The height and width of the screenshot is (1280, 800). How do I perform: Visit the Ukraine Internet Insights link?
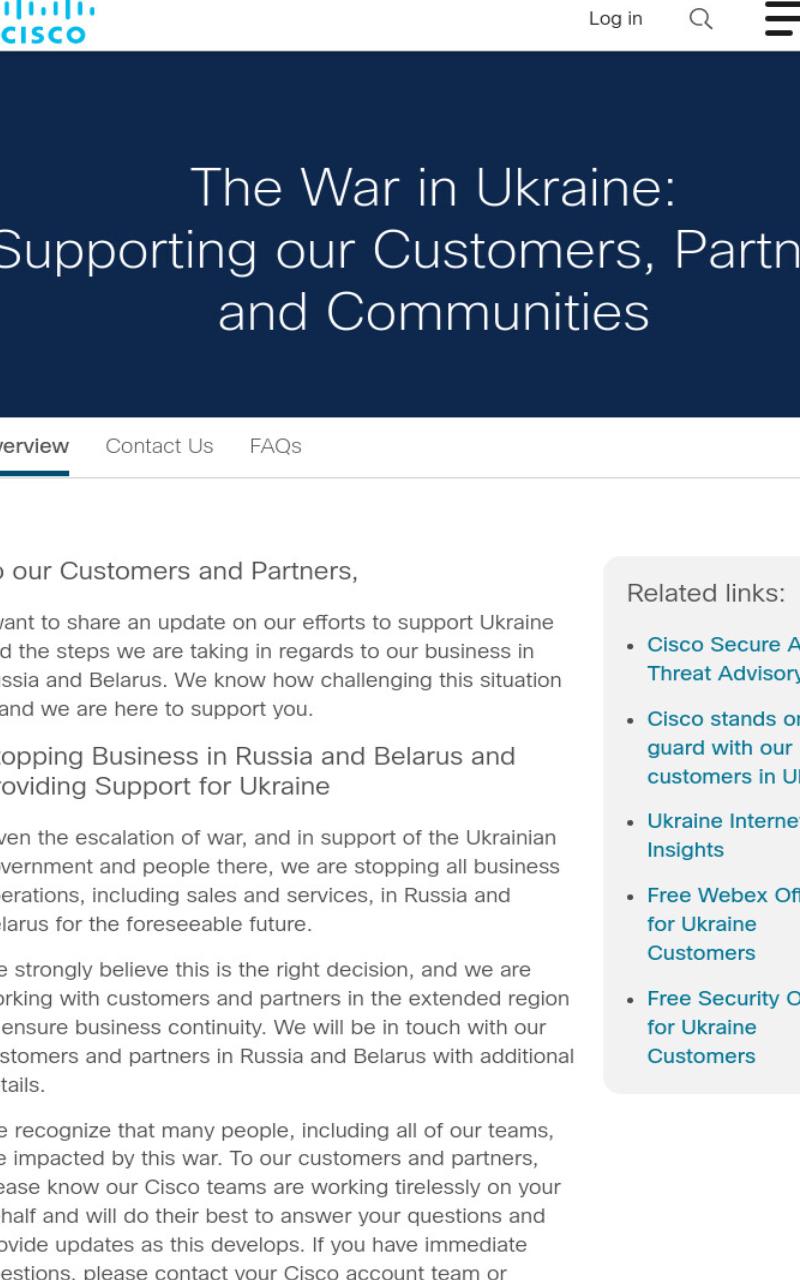click(x=723, y=835)
